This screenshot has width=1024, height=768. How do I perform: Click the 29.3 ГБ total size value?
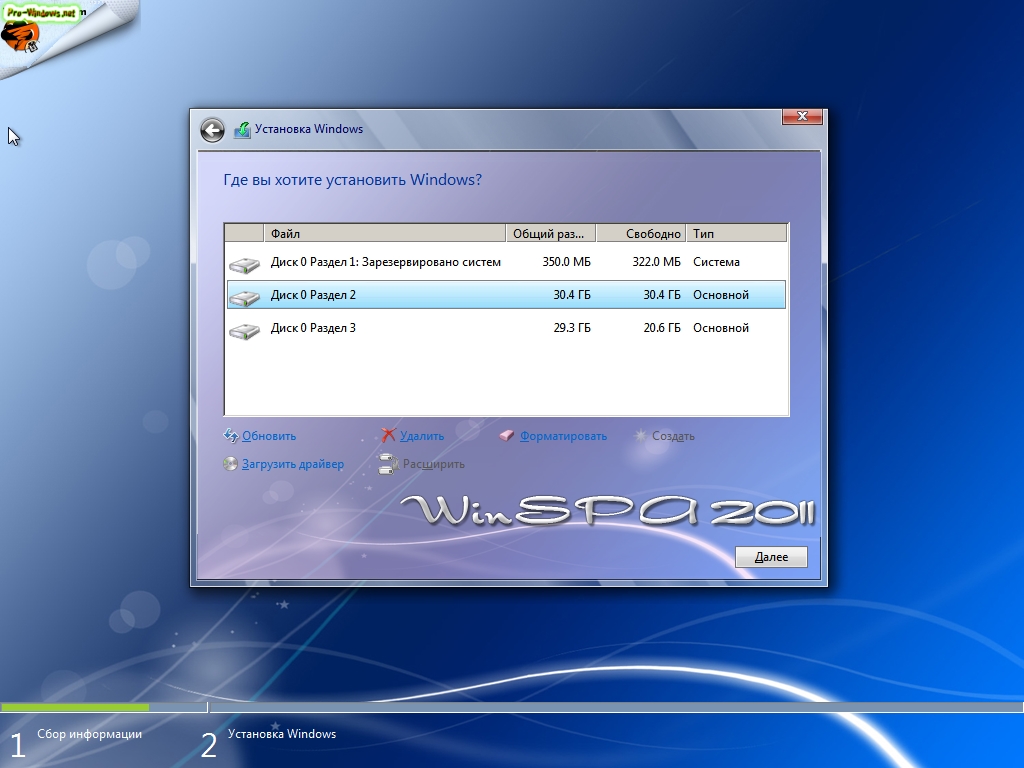pos(572,328)
